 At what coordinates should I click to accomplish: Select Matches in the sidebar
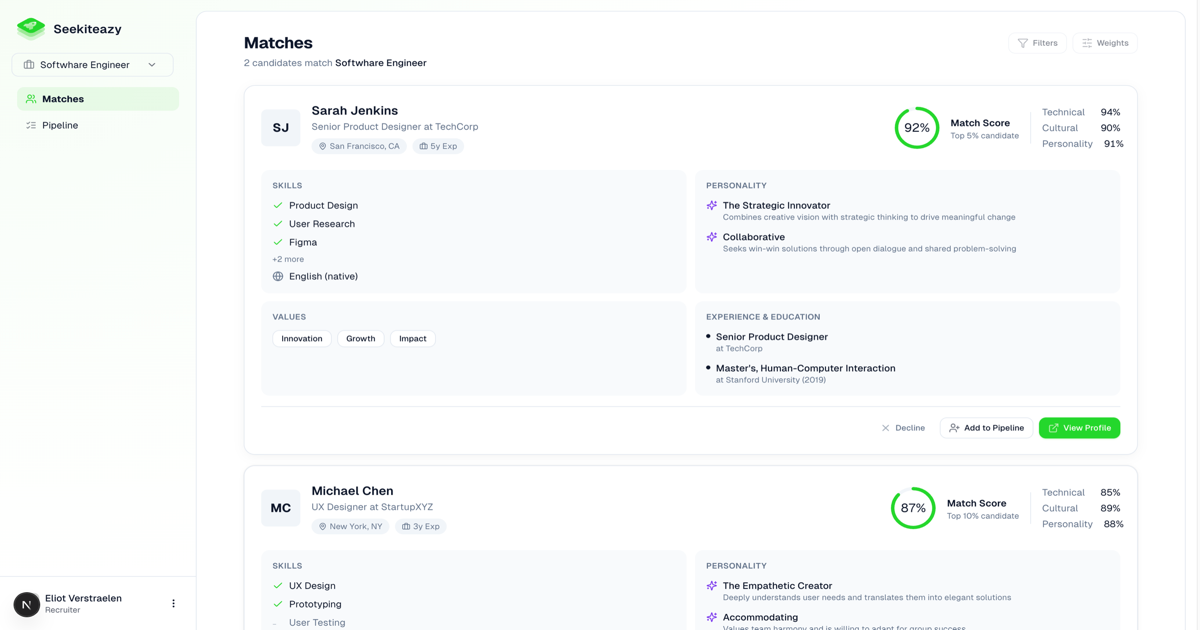(x=98, y=99)
